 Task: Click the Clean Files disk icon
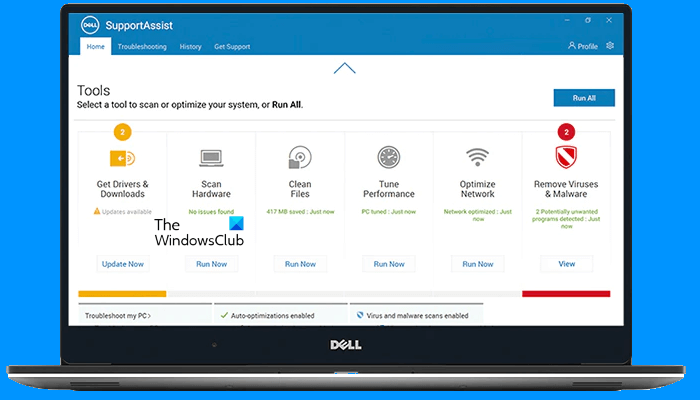click(x=300, y=157)
